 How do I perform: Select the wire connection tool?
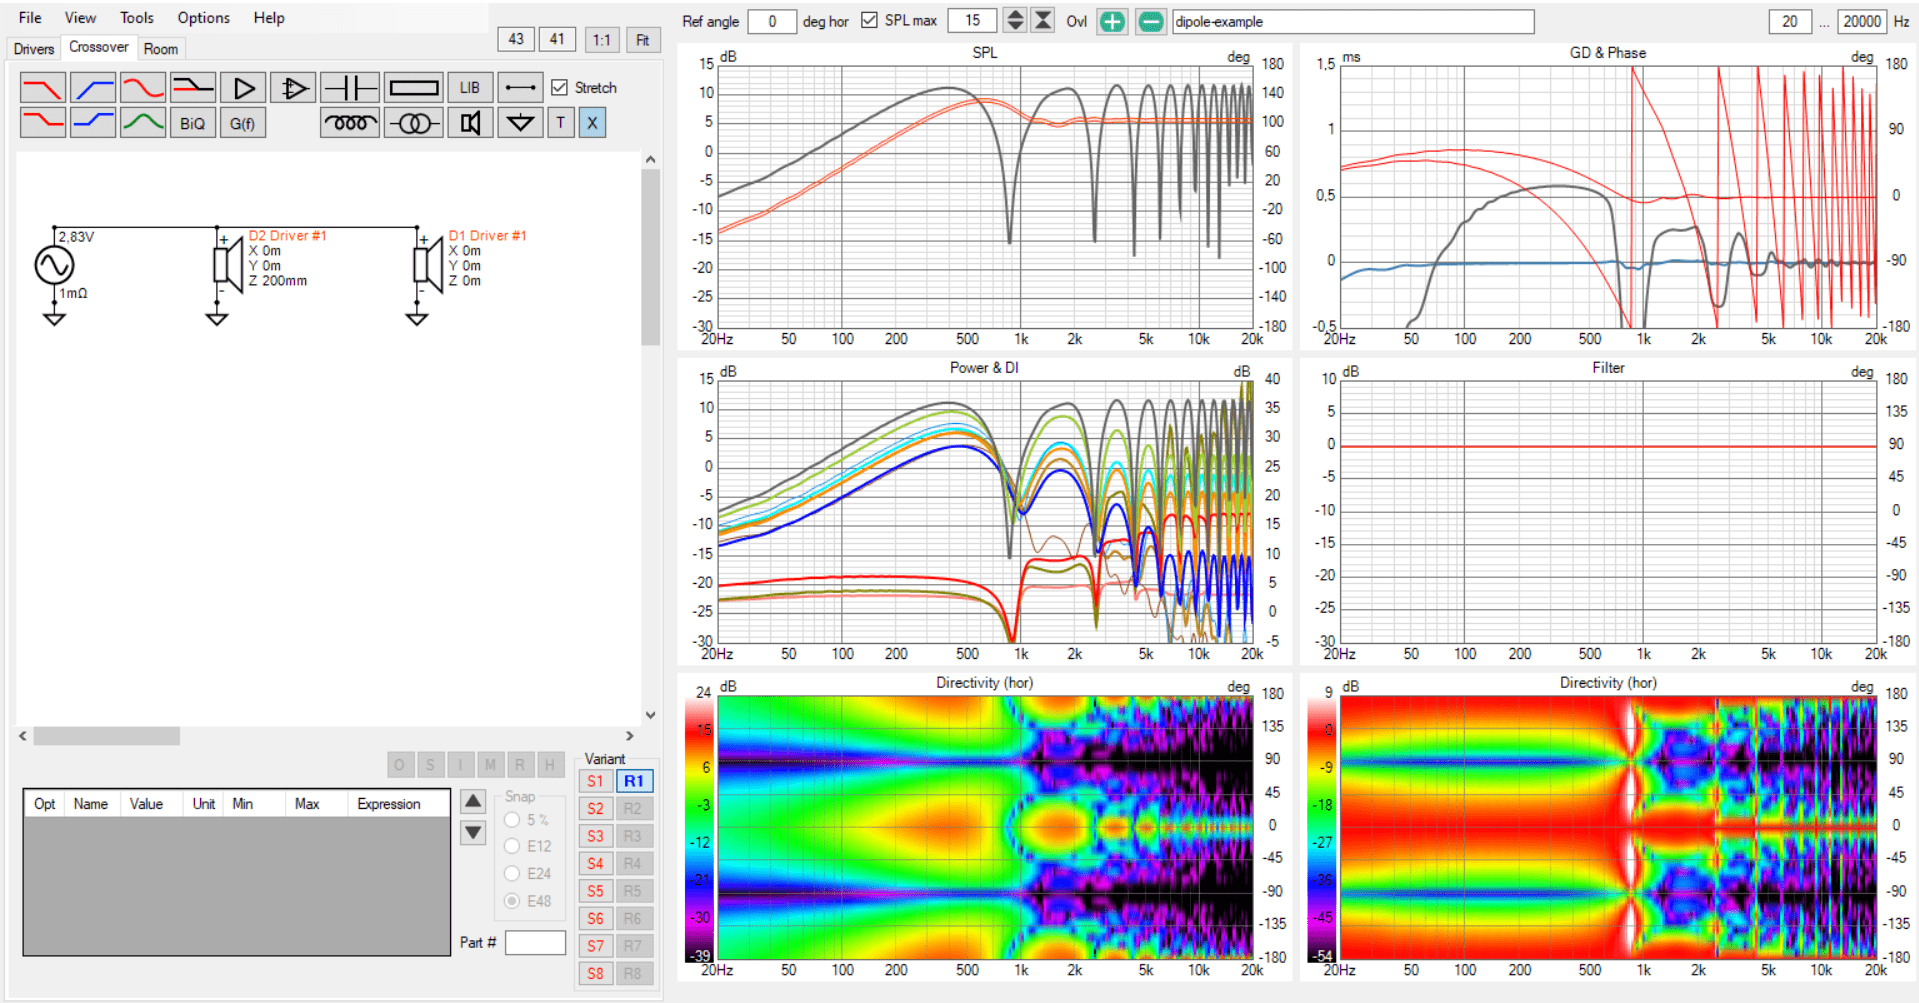[x=520, y=88]
